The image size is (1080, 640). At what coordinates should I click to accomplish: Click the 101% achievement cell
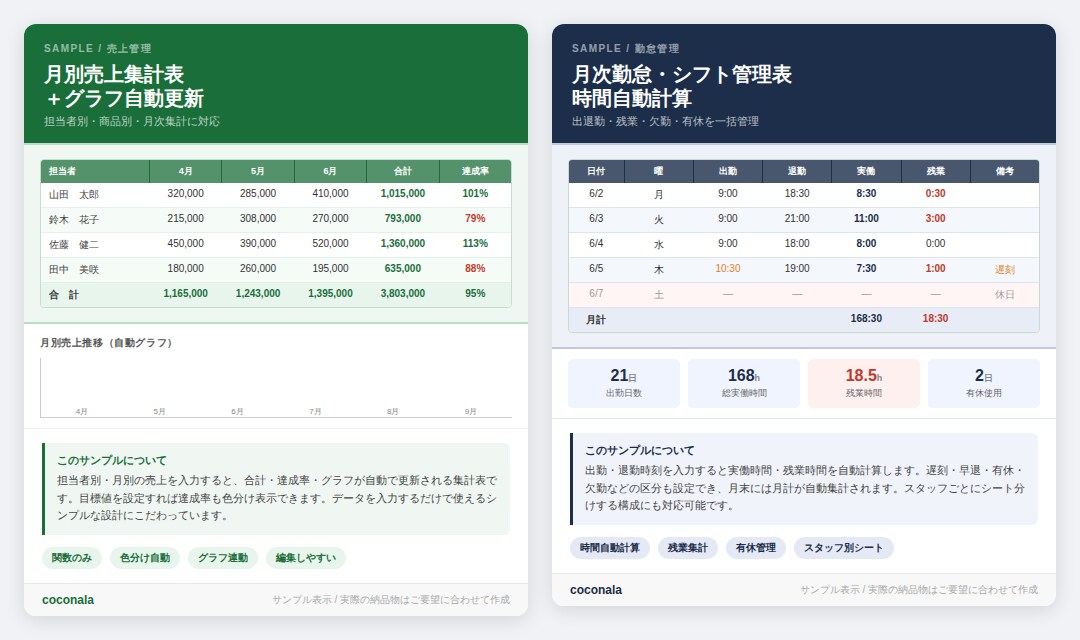[475, 194]
